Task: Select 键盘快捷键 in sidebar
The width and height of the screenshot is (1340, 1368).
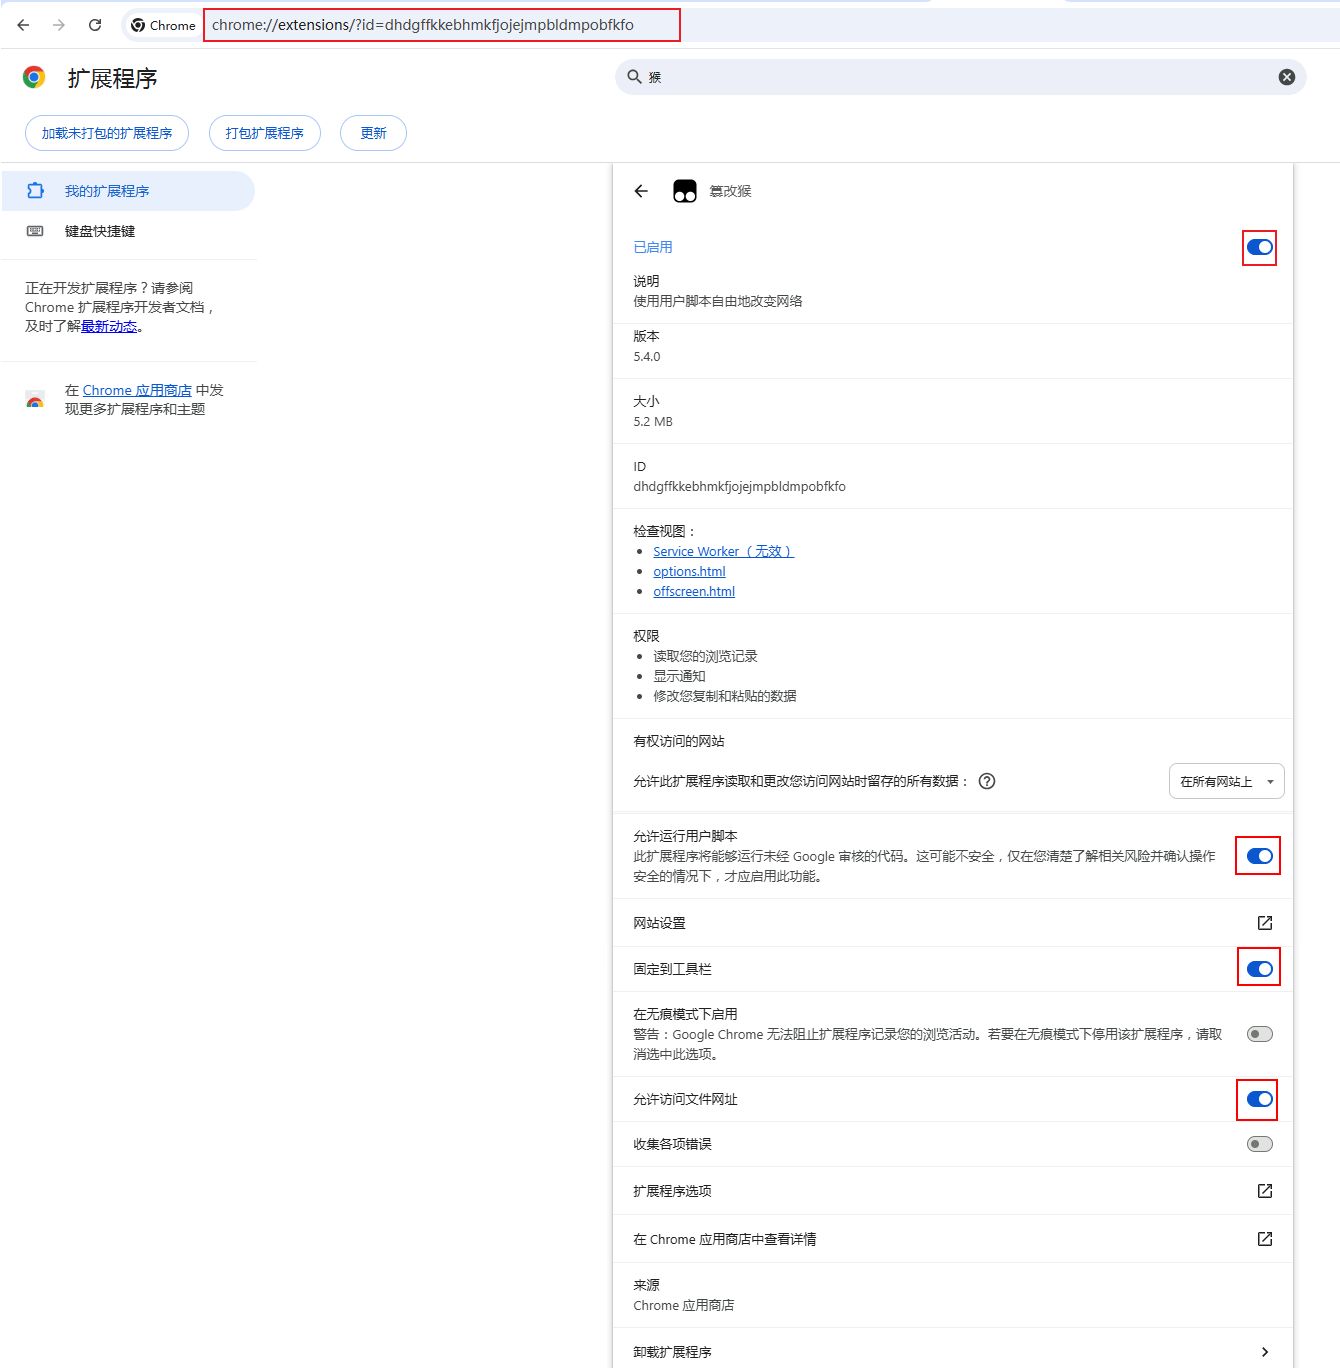Action: 100,231
